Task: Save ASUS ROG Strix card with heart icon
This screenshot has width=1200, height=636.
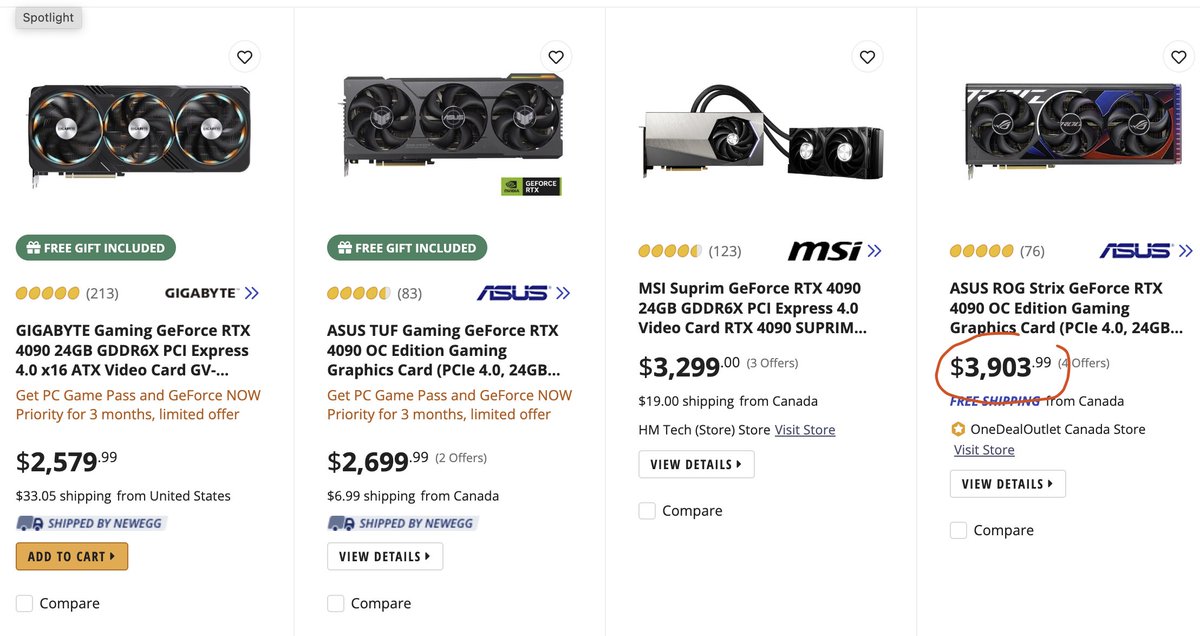Action: coord(1178,57)
